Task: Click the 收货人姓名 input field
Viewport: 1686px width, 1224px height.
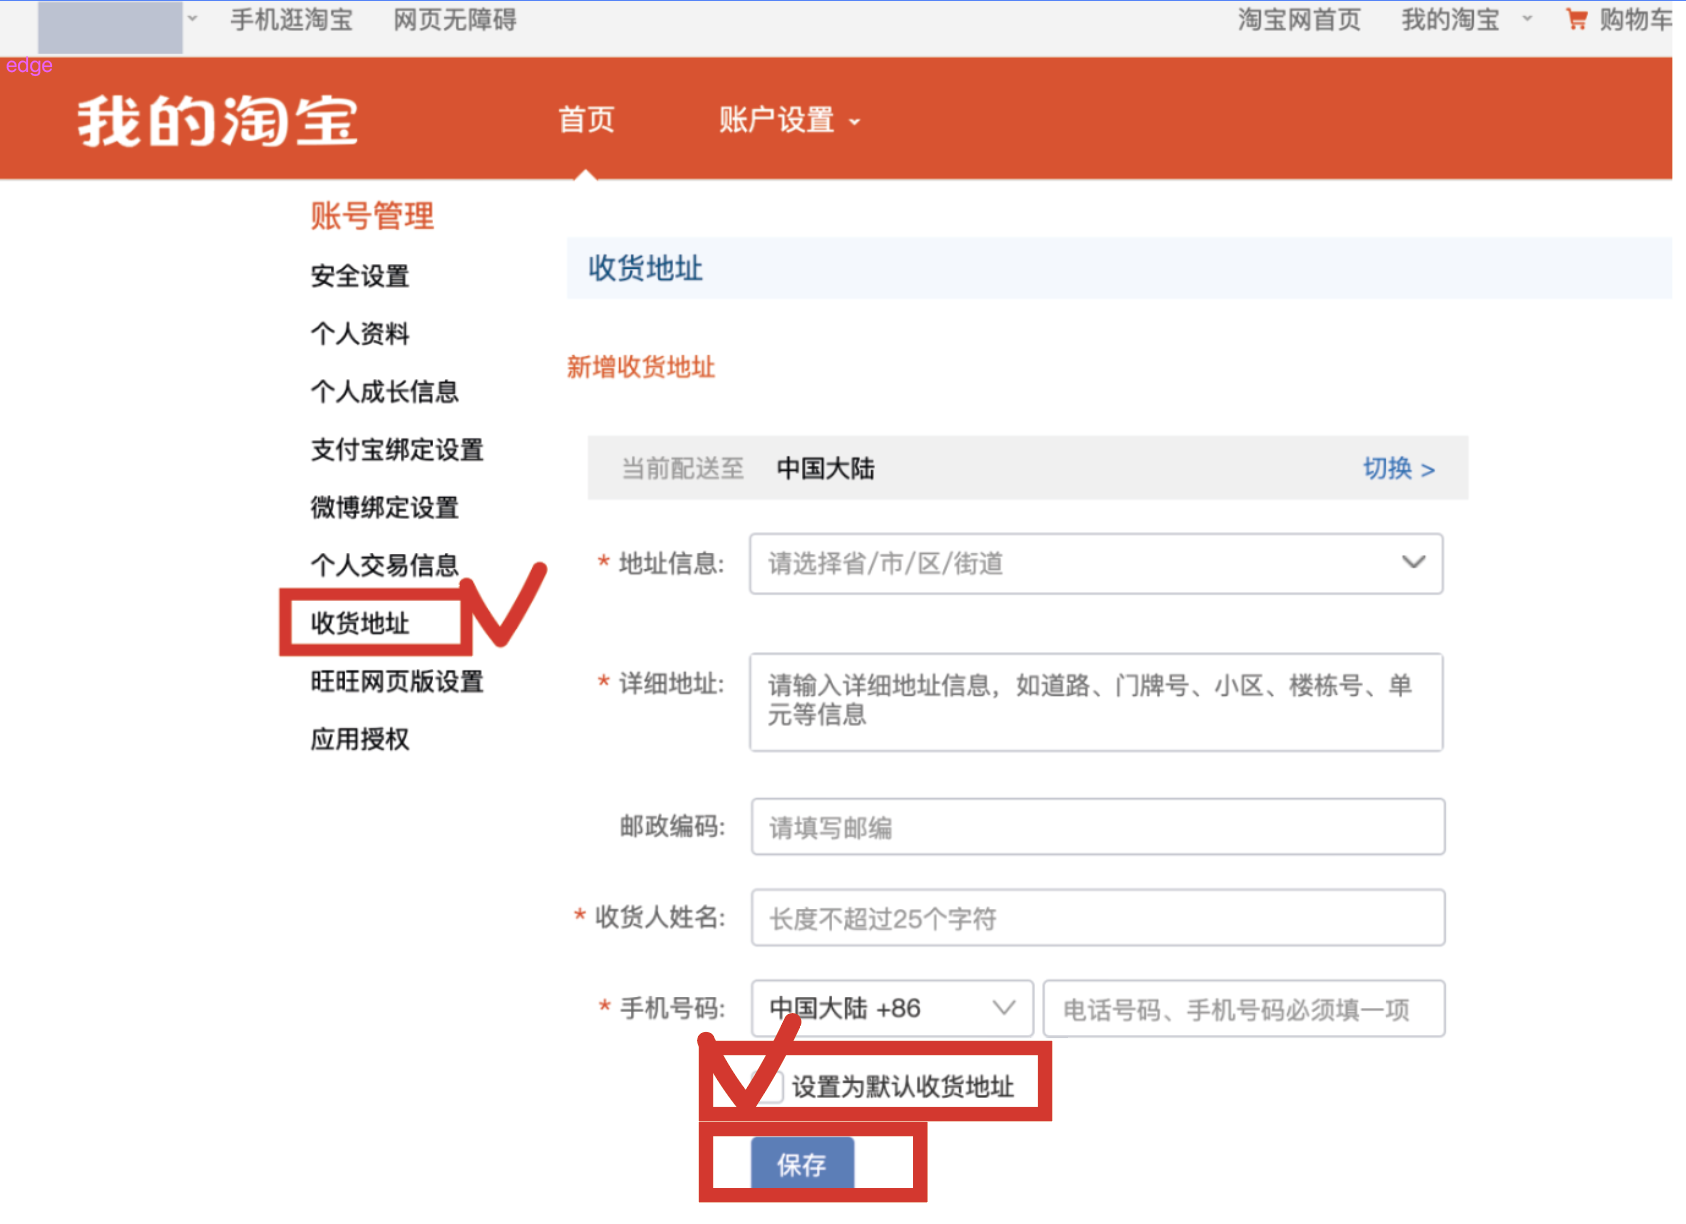Action: click(1098, 918)
